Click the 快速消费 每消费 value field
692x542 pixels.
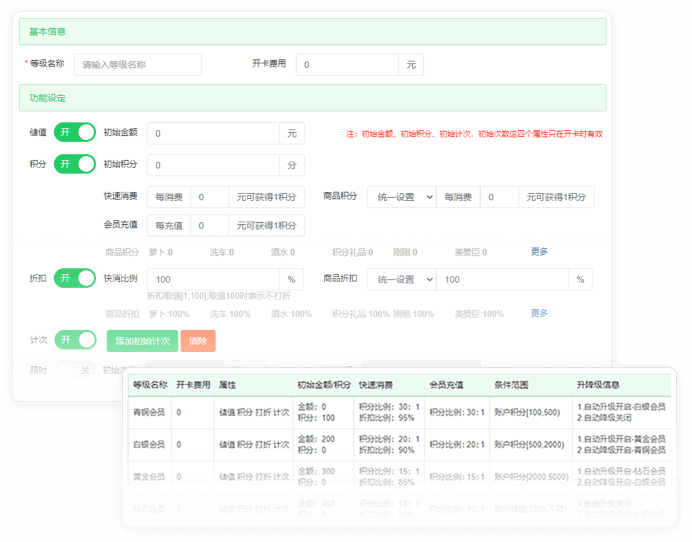[209, 197]
